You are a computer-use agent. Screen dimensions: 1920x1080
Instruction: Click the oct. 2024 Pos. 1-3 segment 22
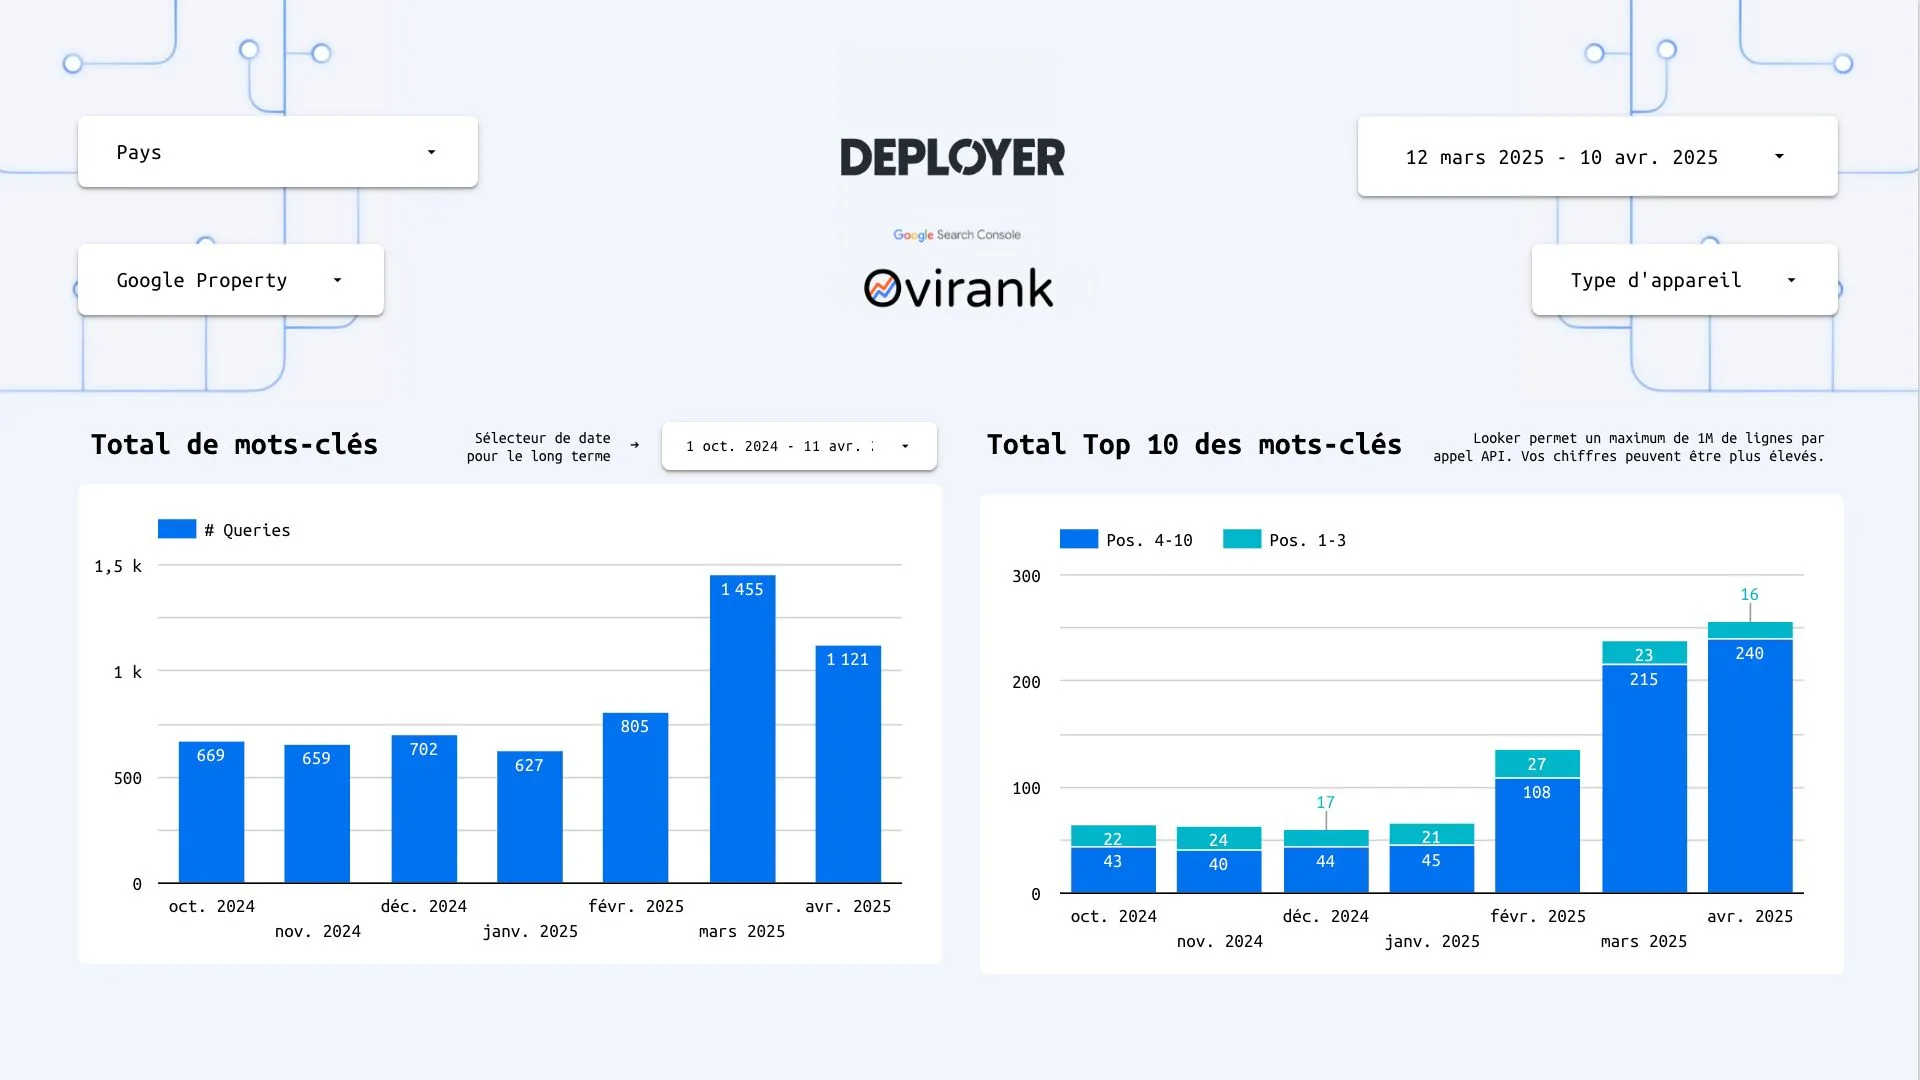pyautogui.click(x=1113, y=836)
